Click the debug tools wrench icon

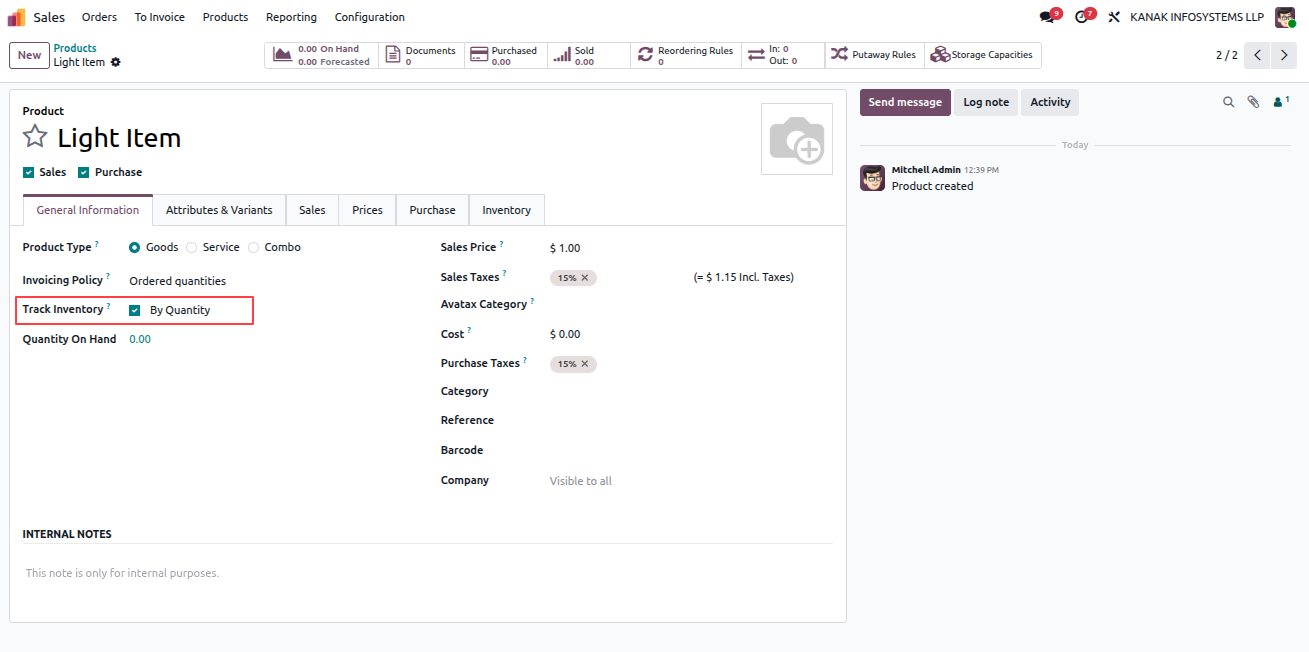1114,17
